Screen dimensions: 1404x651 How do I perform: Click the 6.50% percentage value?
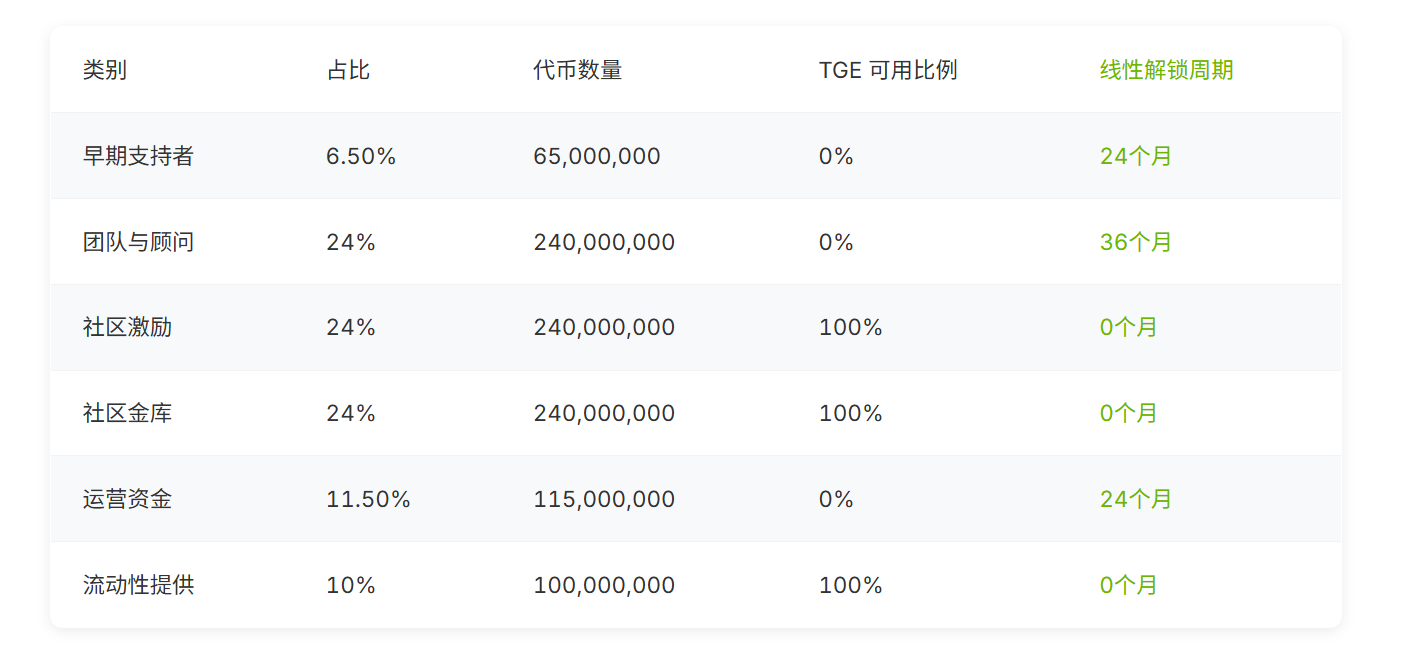361,156
